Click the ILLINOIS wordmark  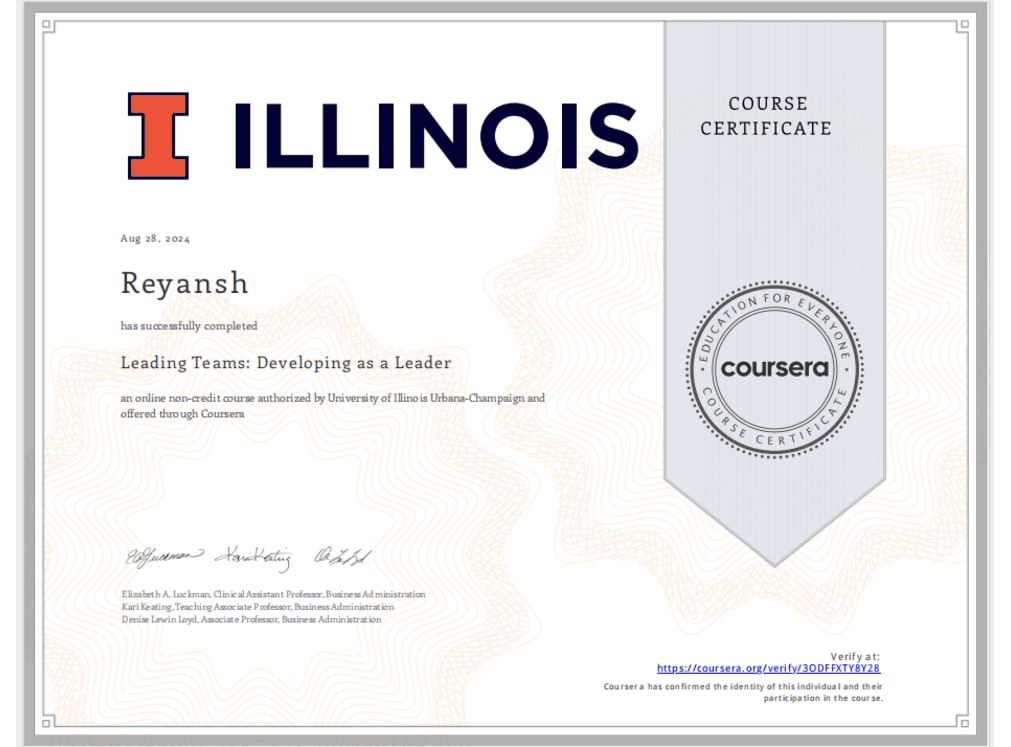[x=437, y=136]
